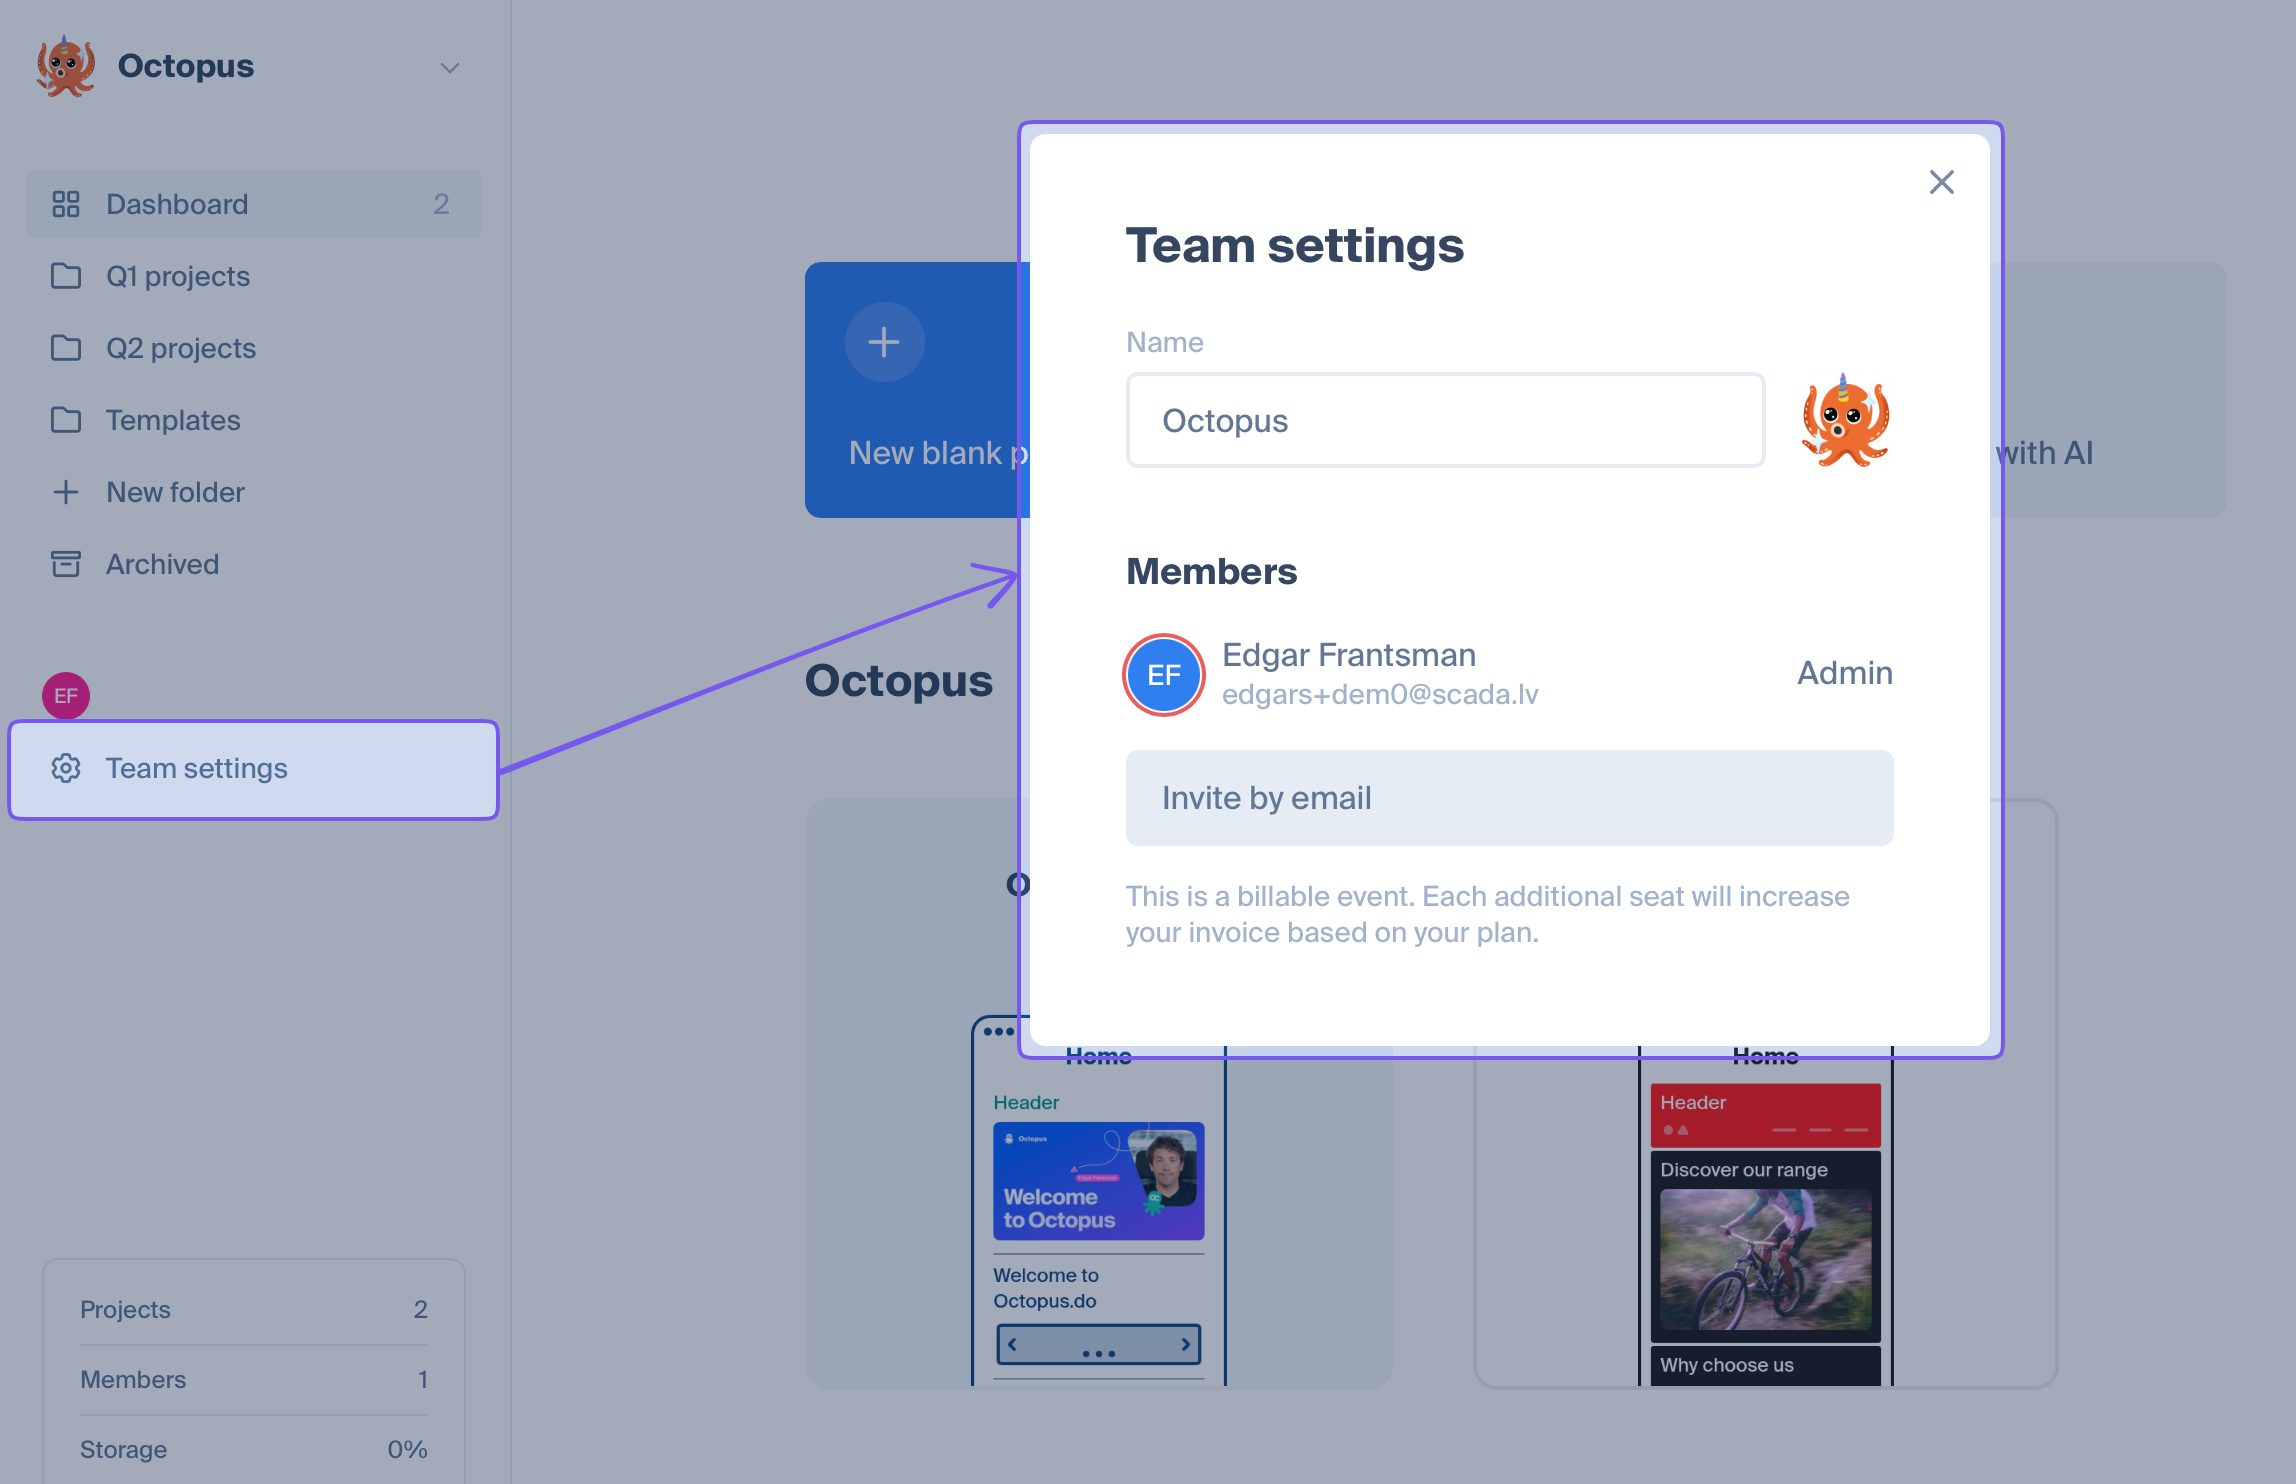Viewport: 2296px width, 1484px height.
Task: Open the Welcome to Octopus project thumbnail
Action: [x=1098, y=1181]
